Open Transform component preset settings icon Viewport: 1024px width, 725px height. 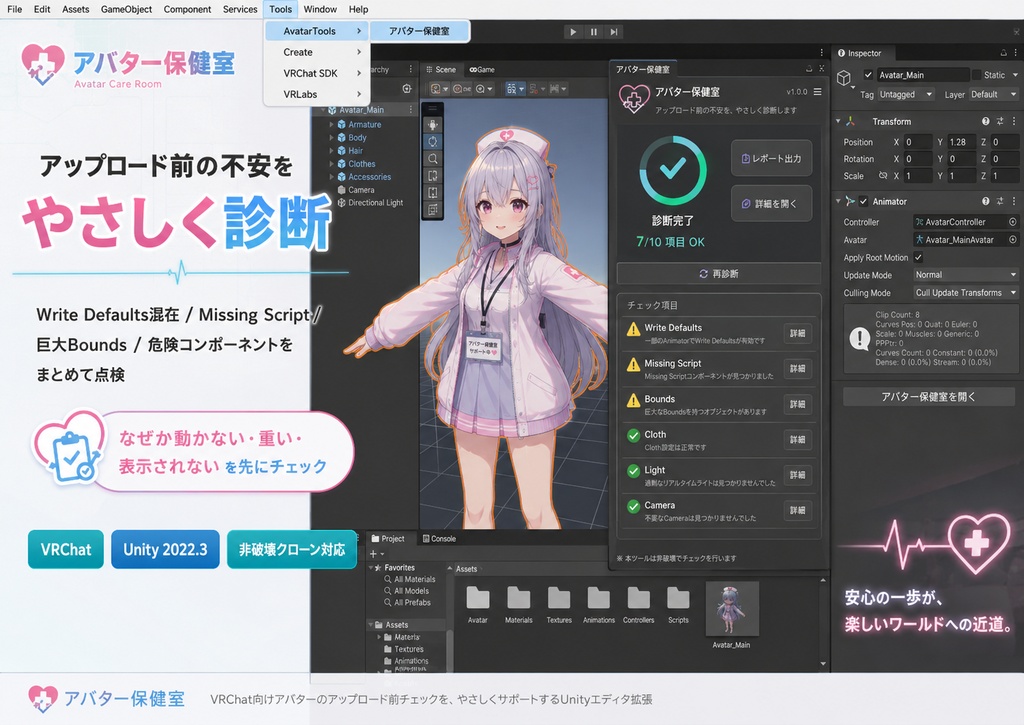point(1000,121)
